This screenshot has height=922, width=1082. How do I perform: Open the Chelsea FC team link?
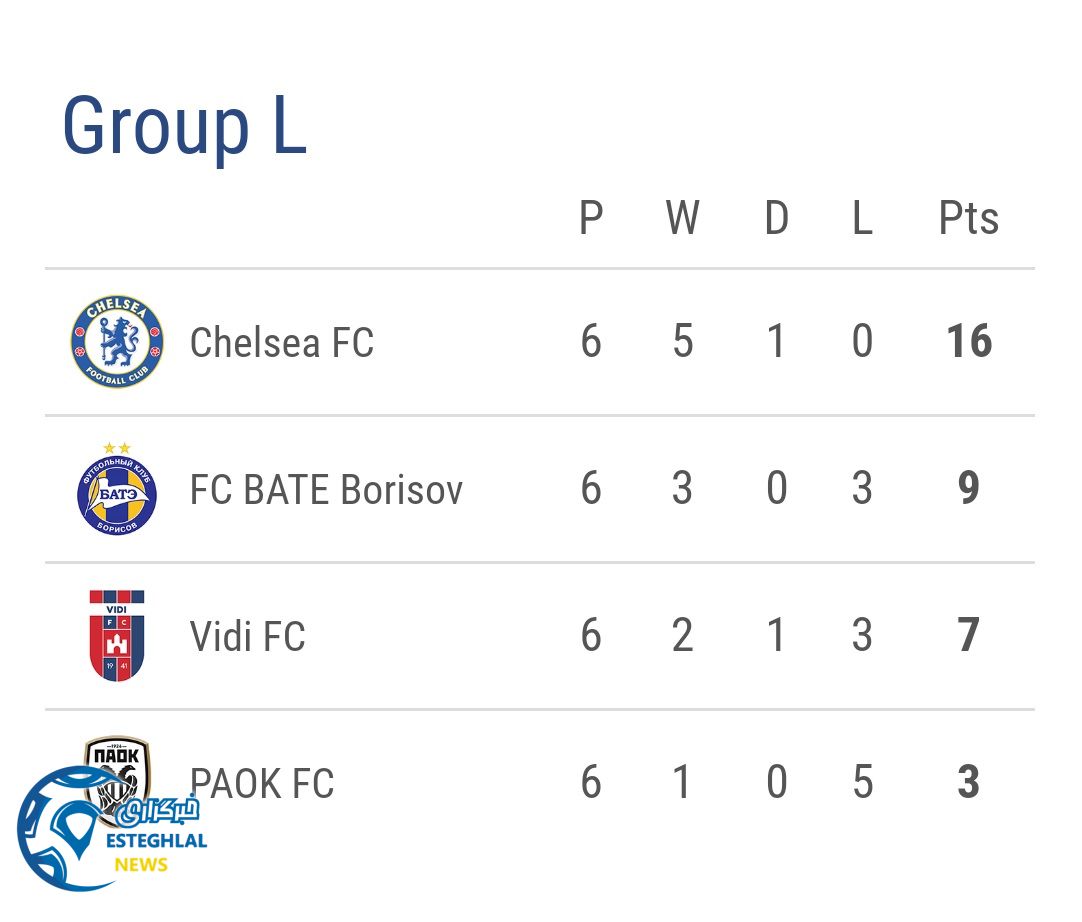point(282,343)
